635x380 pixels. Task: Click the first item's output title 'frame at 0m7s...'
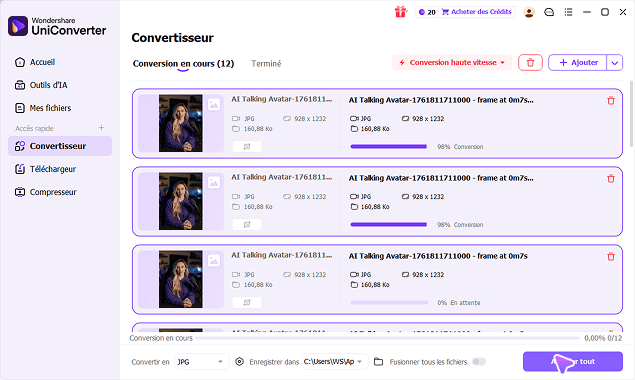pos(441,100)
